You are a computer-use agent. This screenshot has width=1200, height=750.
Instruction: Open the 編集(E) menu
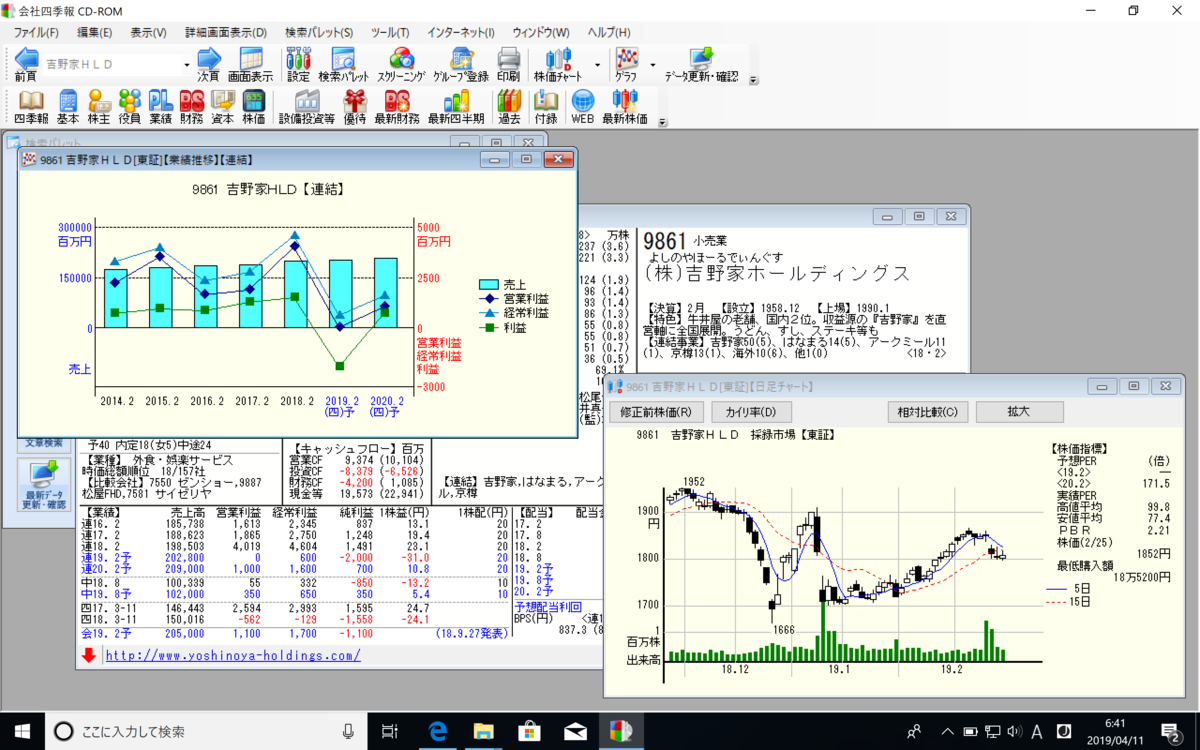94,32
